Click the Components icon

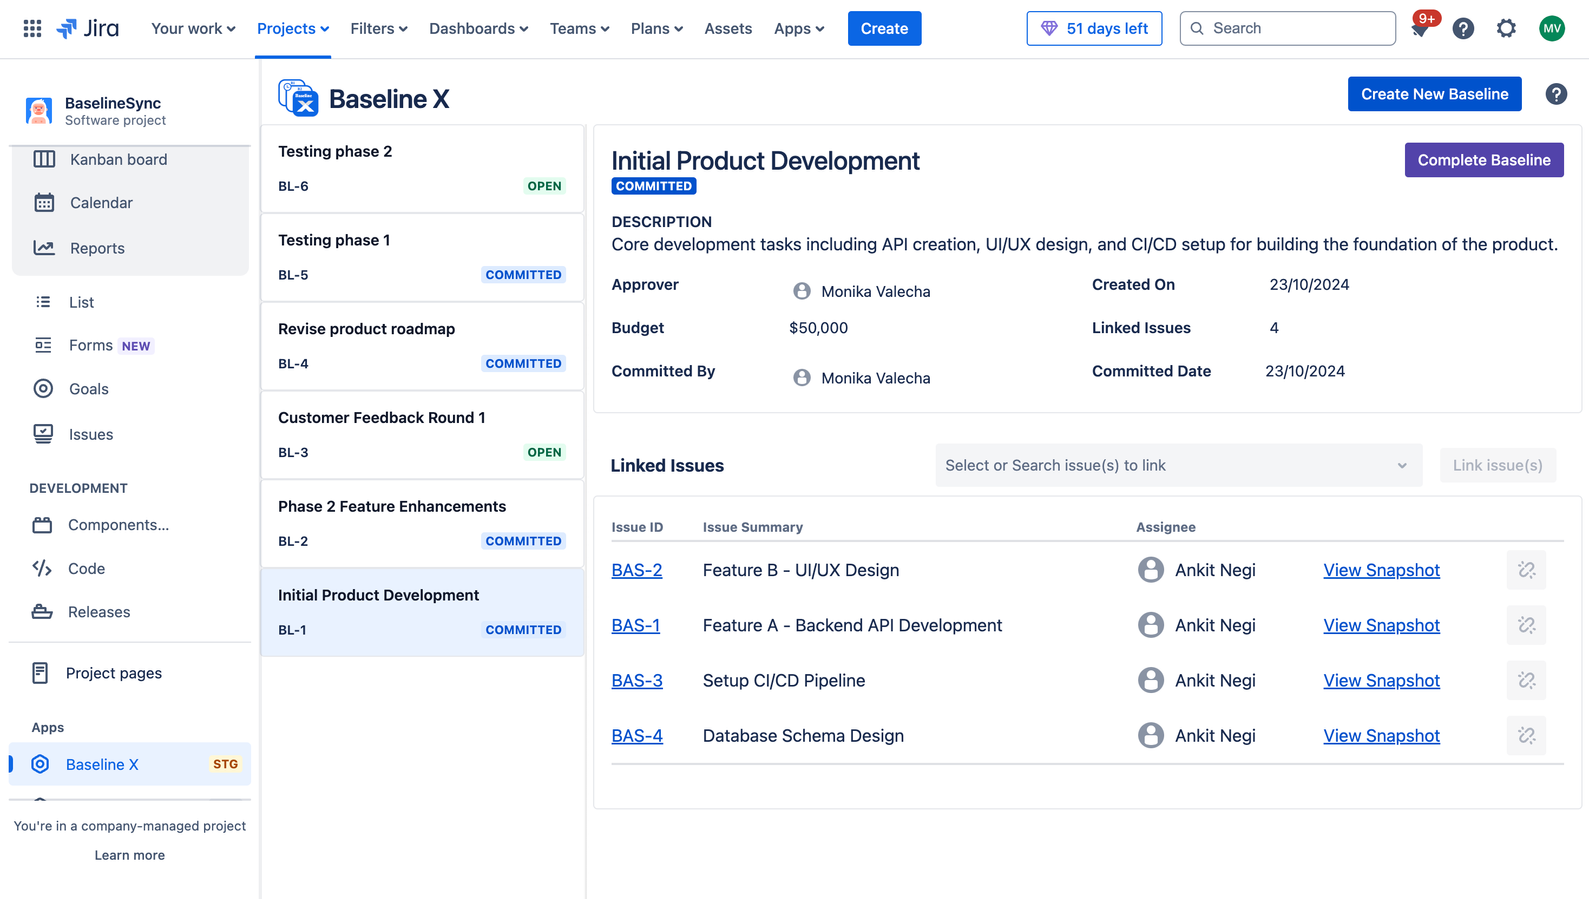coord(42,525)
